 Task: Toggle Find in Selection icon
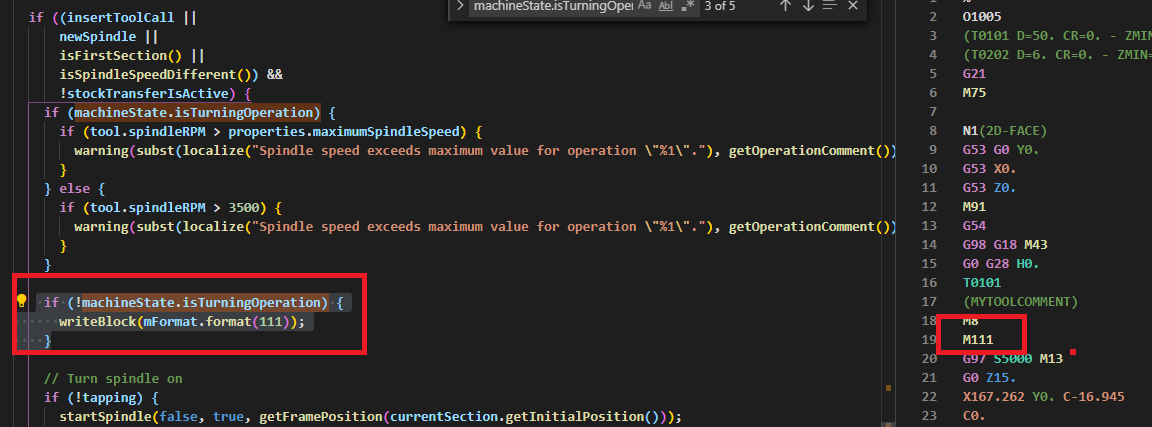click(830, 6)
